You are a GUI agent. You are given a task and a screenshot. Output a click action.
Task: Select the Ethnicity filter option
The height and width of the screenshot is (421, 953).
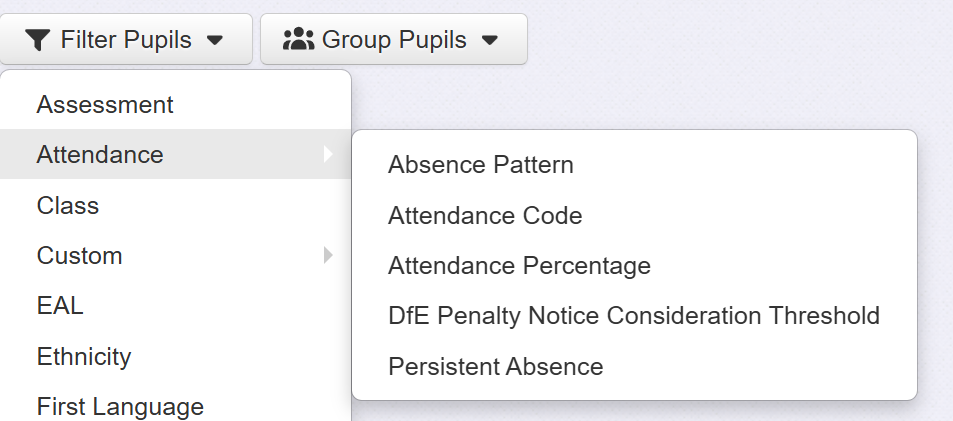pyautogui.click(x=84, y=356)
